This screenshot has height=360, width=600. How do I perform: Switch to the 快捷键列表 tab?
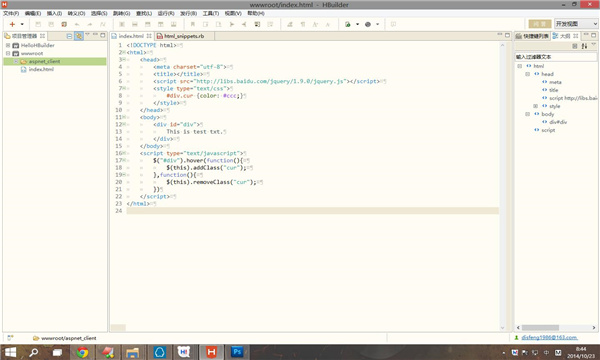532,36
